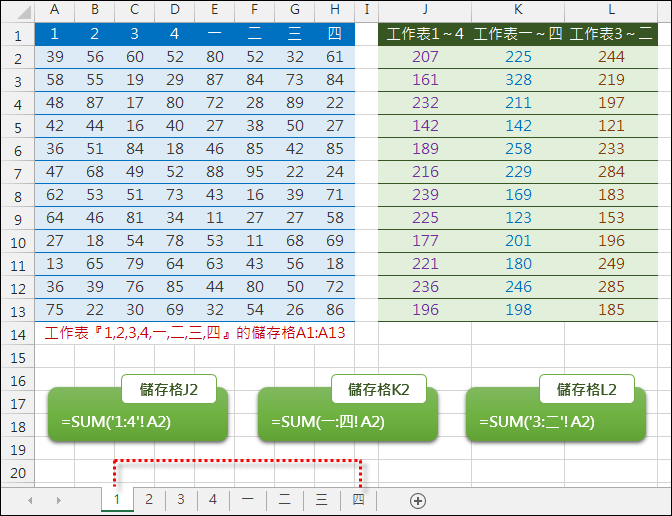Image resolution: width=672 pixels, height=516 pixels.
Task: Switch to sheet tab 1
Action: 117,499
